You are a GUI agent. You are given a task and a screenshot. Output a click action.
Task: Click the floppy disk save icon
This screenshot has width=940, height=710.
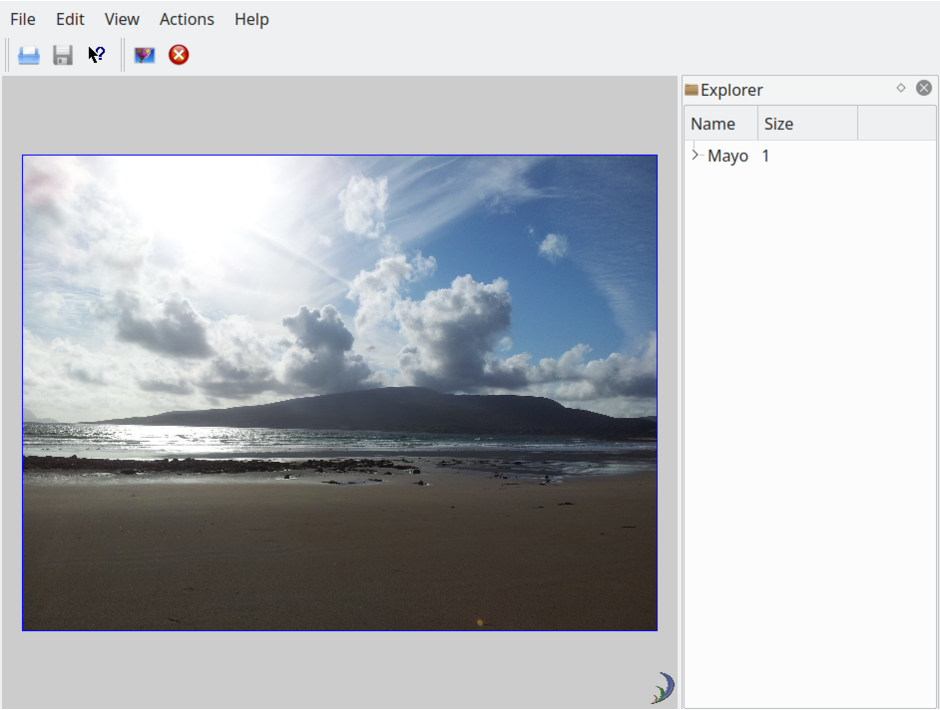(x=63, y=55)
